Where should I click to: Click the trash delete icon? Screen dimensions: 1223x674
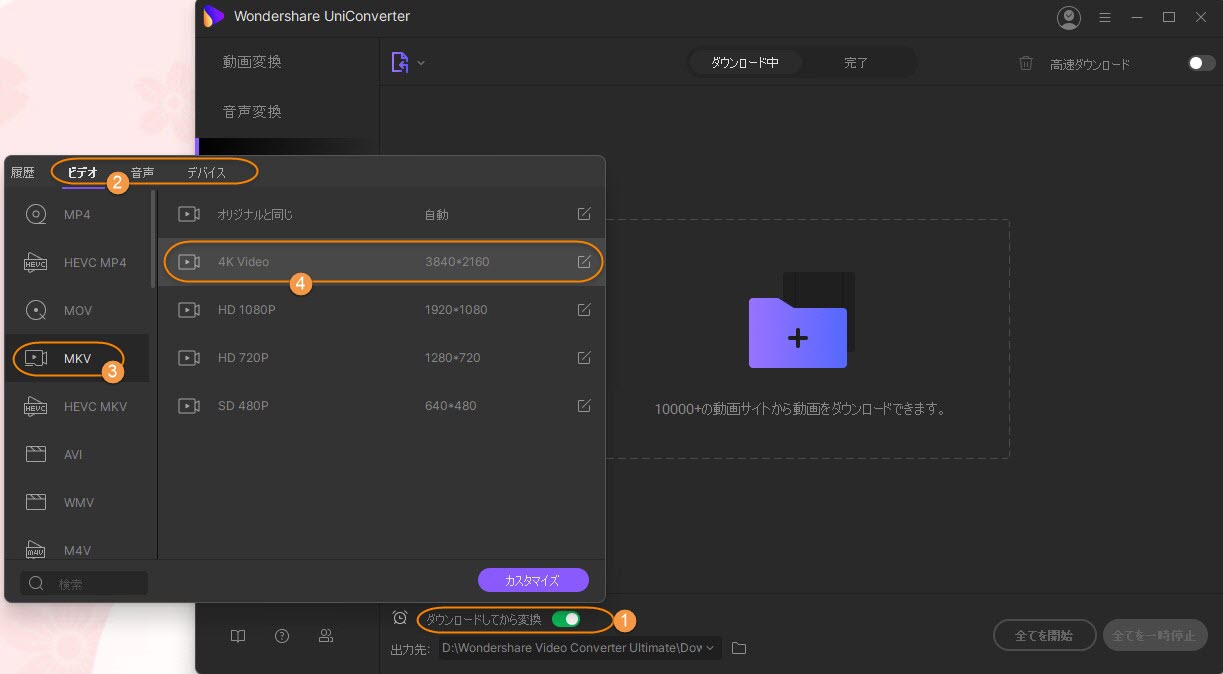click(x=1026, y=63)
